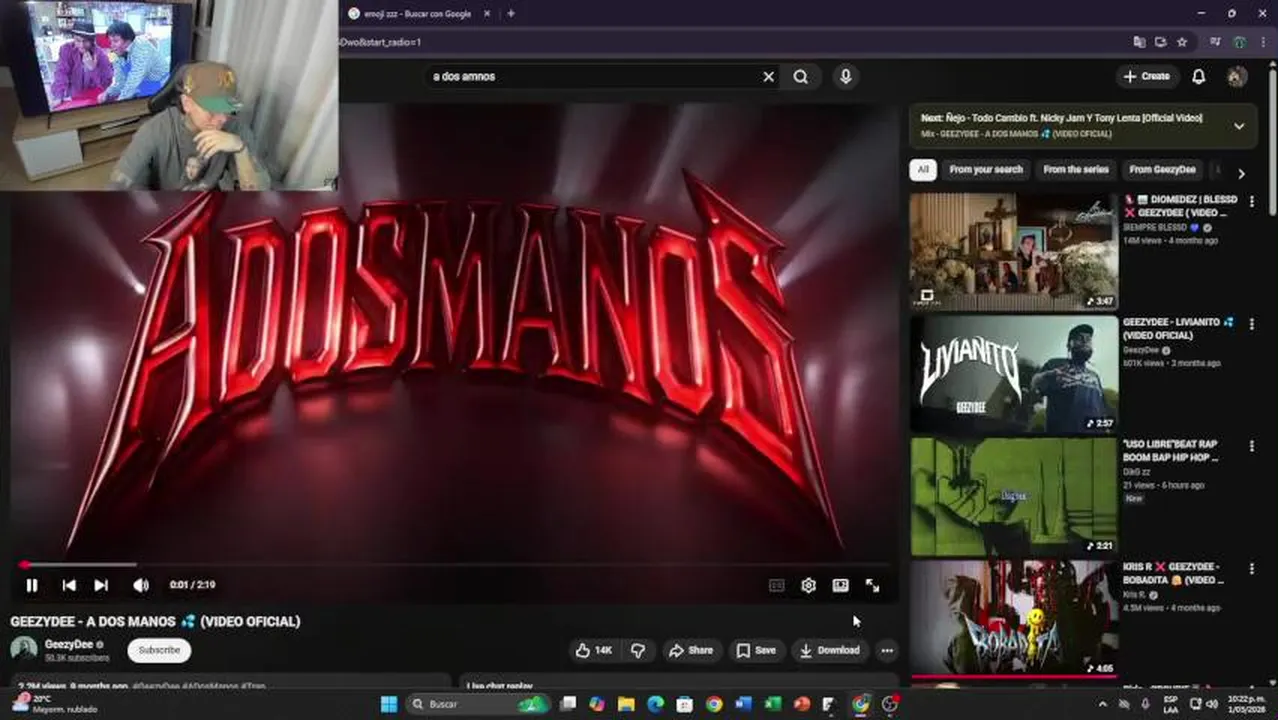The image size is (1278, 720).
Task: Open Word from the taskbar
Action: click(x=743, y=704)
